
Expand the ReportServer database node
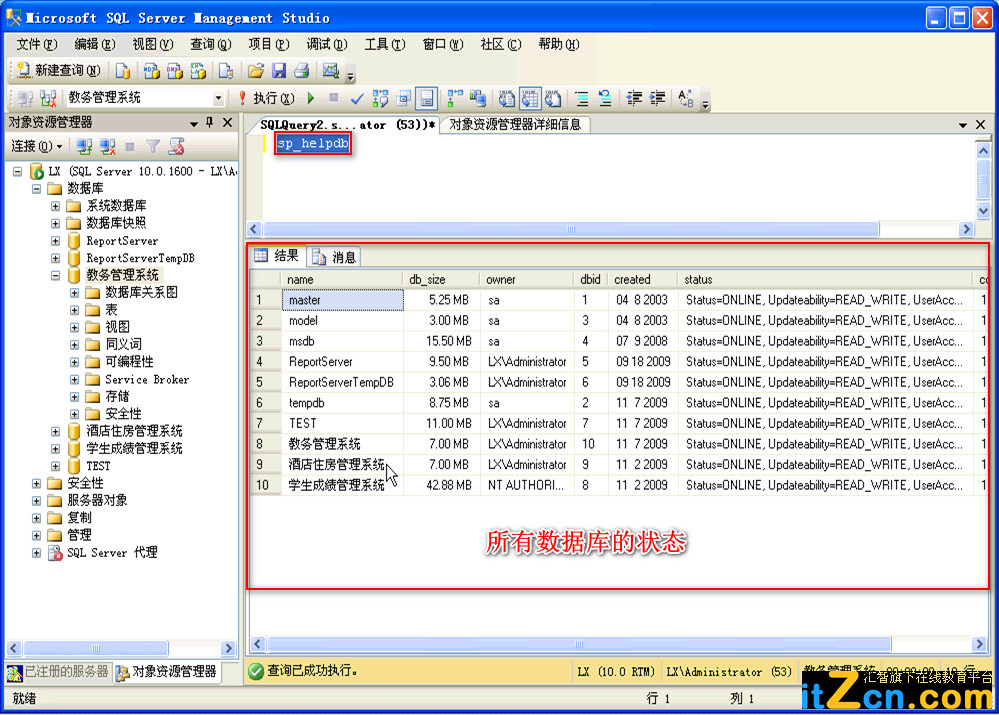coord(55,241)
